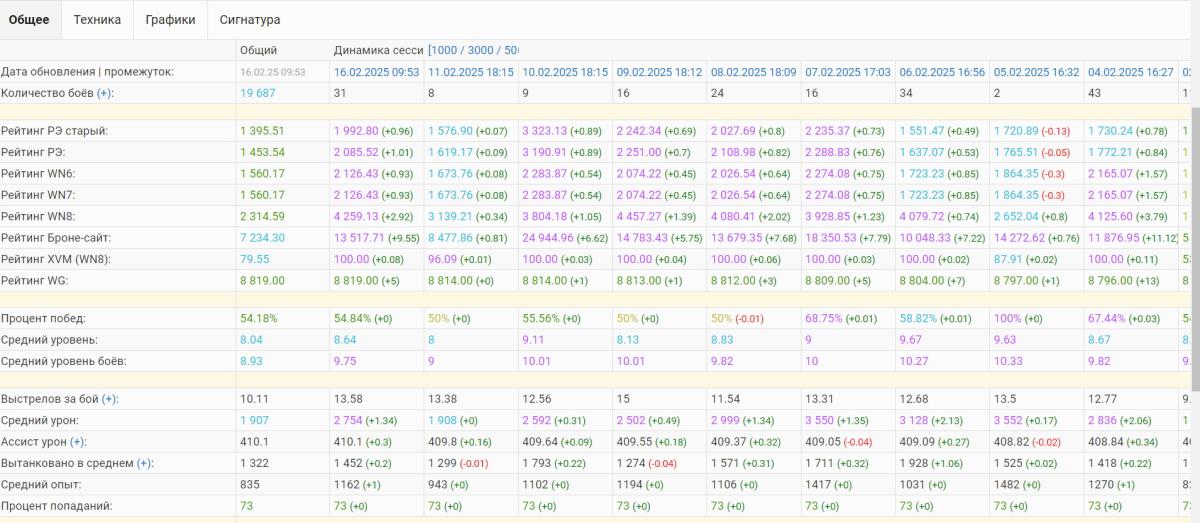Screen dimensions: 1200x523
Task: Open the session dated 10.02.2025 18:15
Action: click(565, 72)
